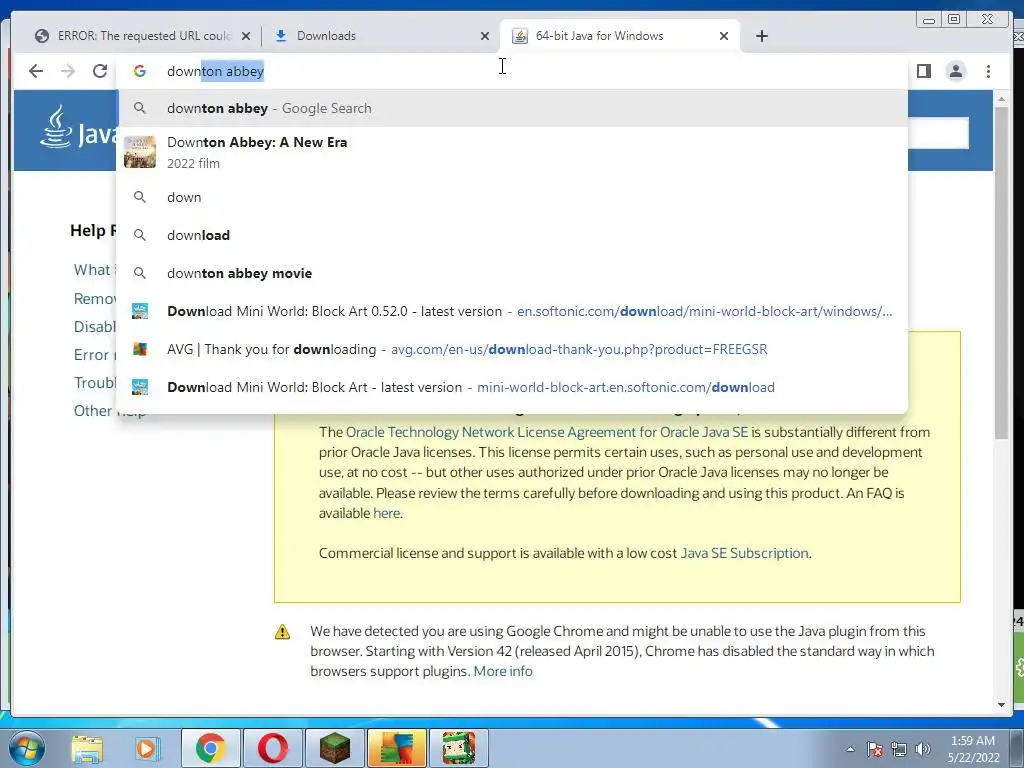Open the Chrome profile avatar

[956, 71]
